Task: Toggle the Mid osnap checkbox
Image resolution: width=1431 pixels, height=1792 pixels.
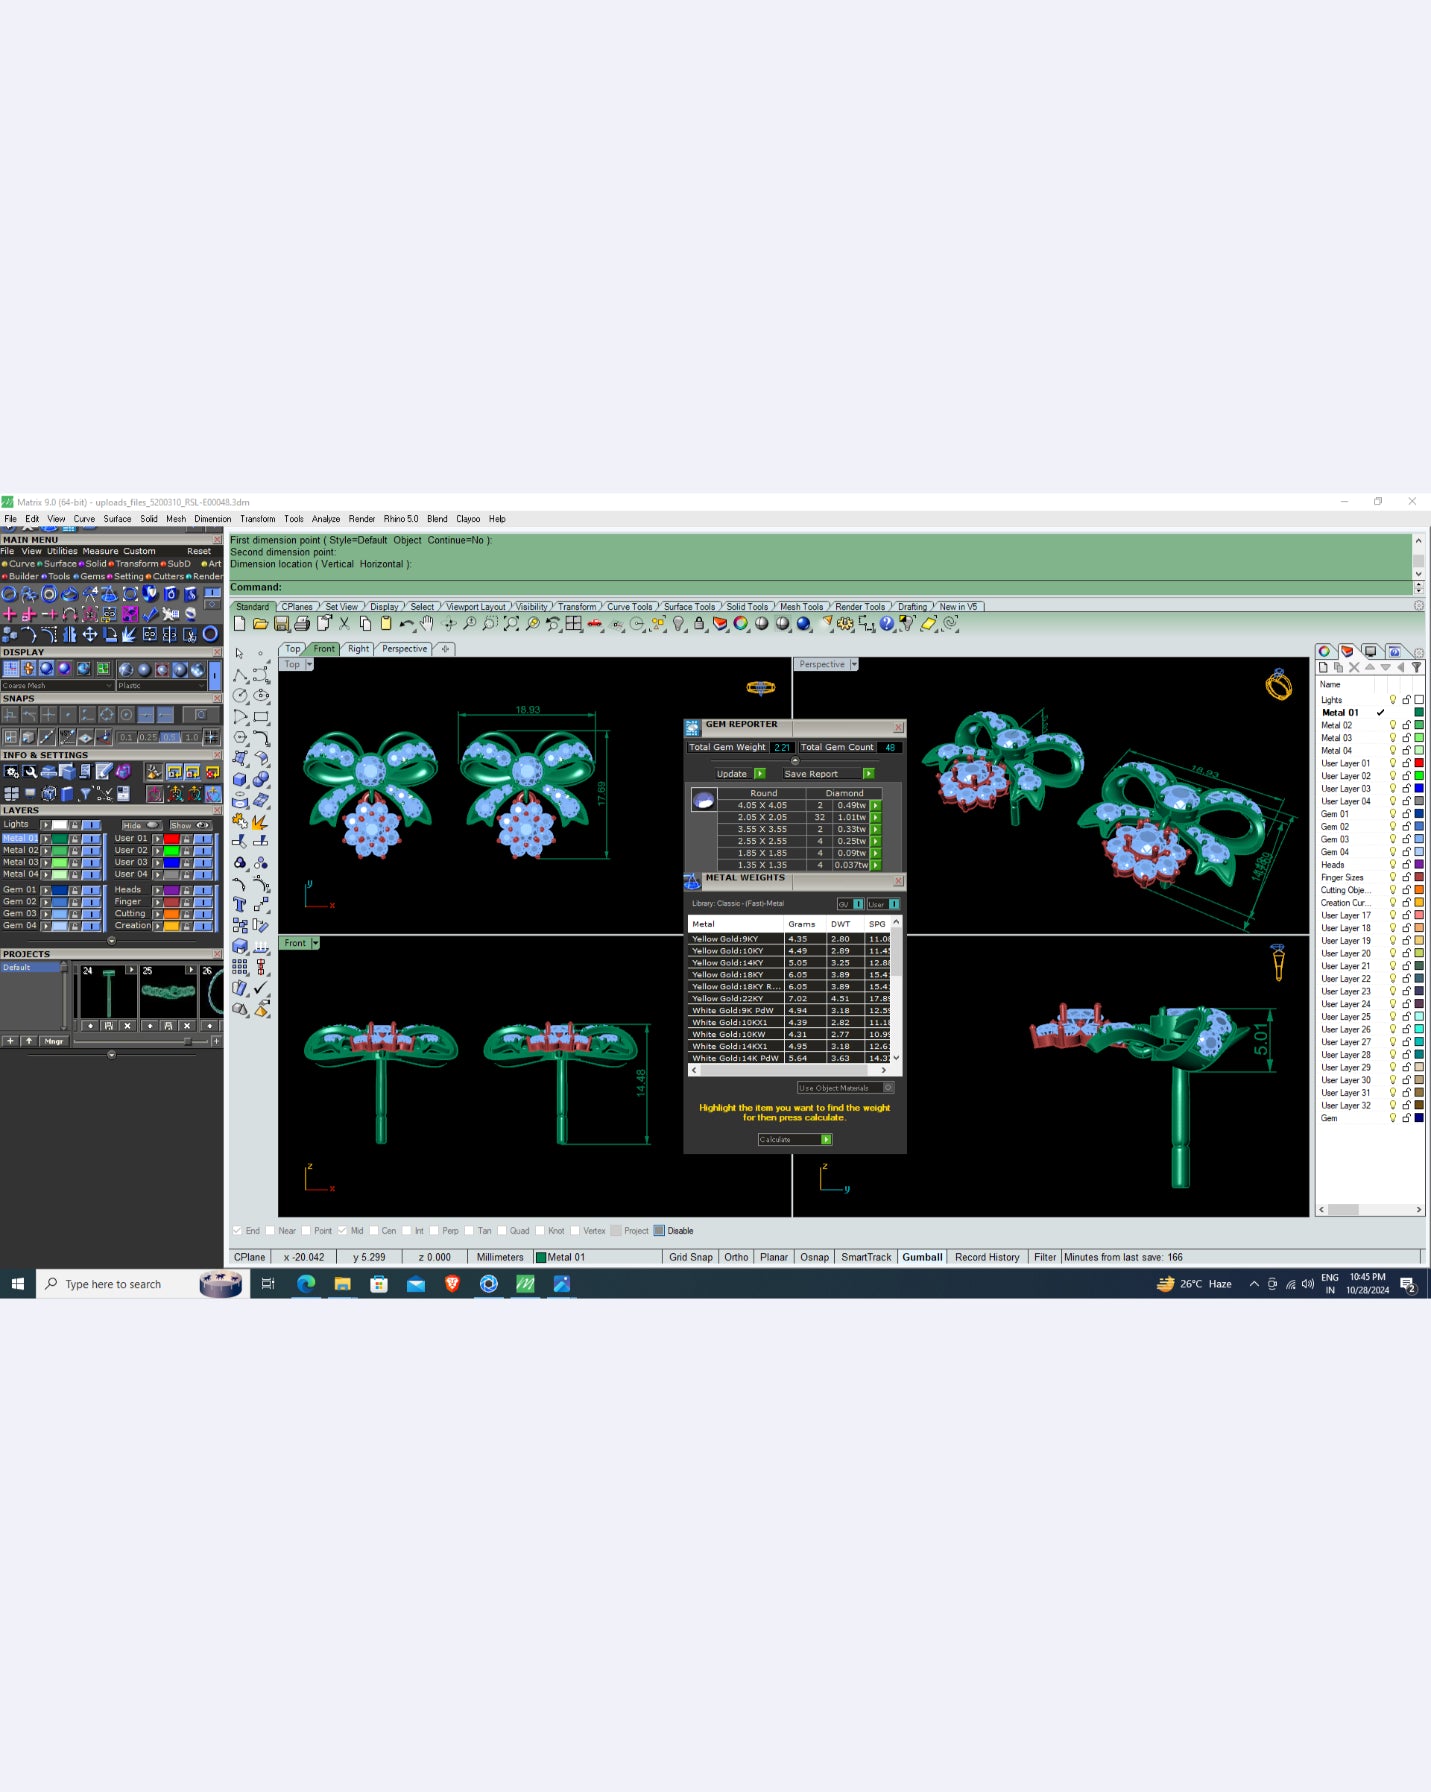Action: pyautogui.click(x=343, y=1231)
